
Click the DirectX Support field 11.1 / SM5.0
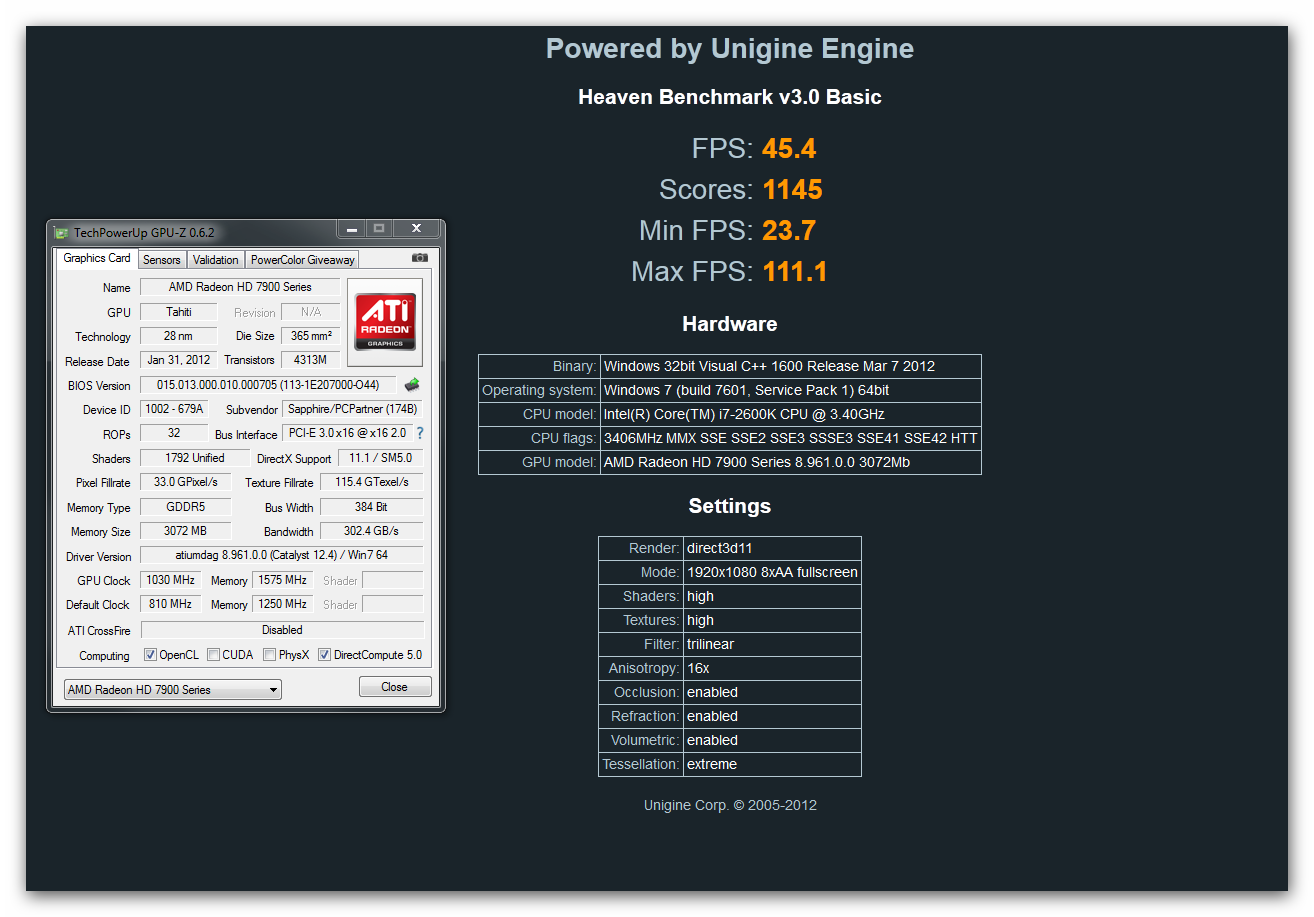click(381, 458)
